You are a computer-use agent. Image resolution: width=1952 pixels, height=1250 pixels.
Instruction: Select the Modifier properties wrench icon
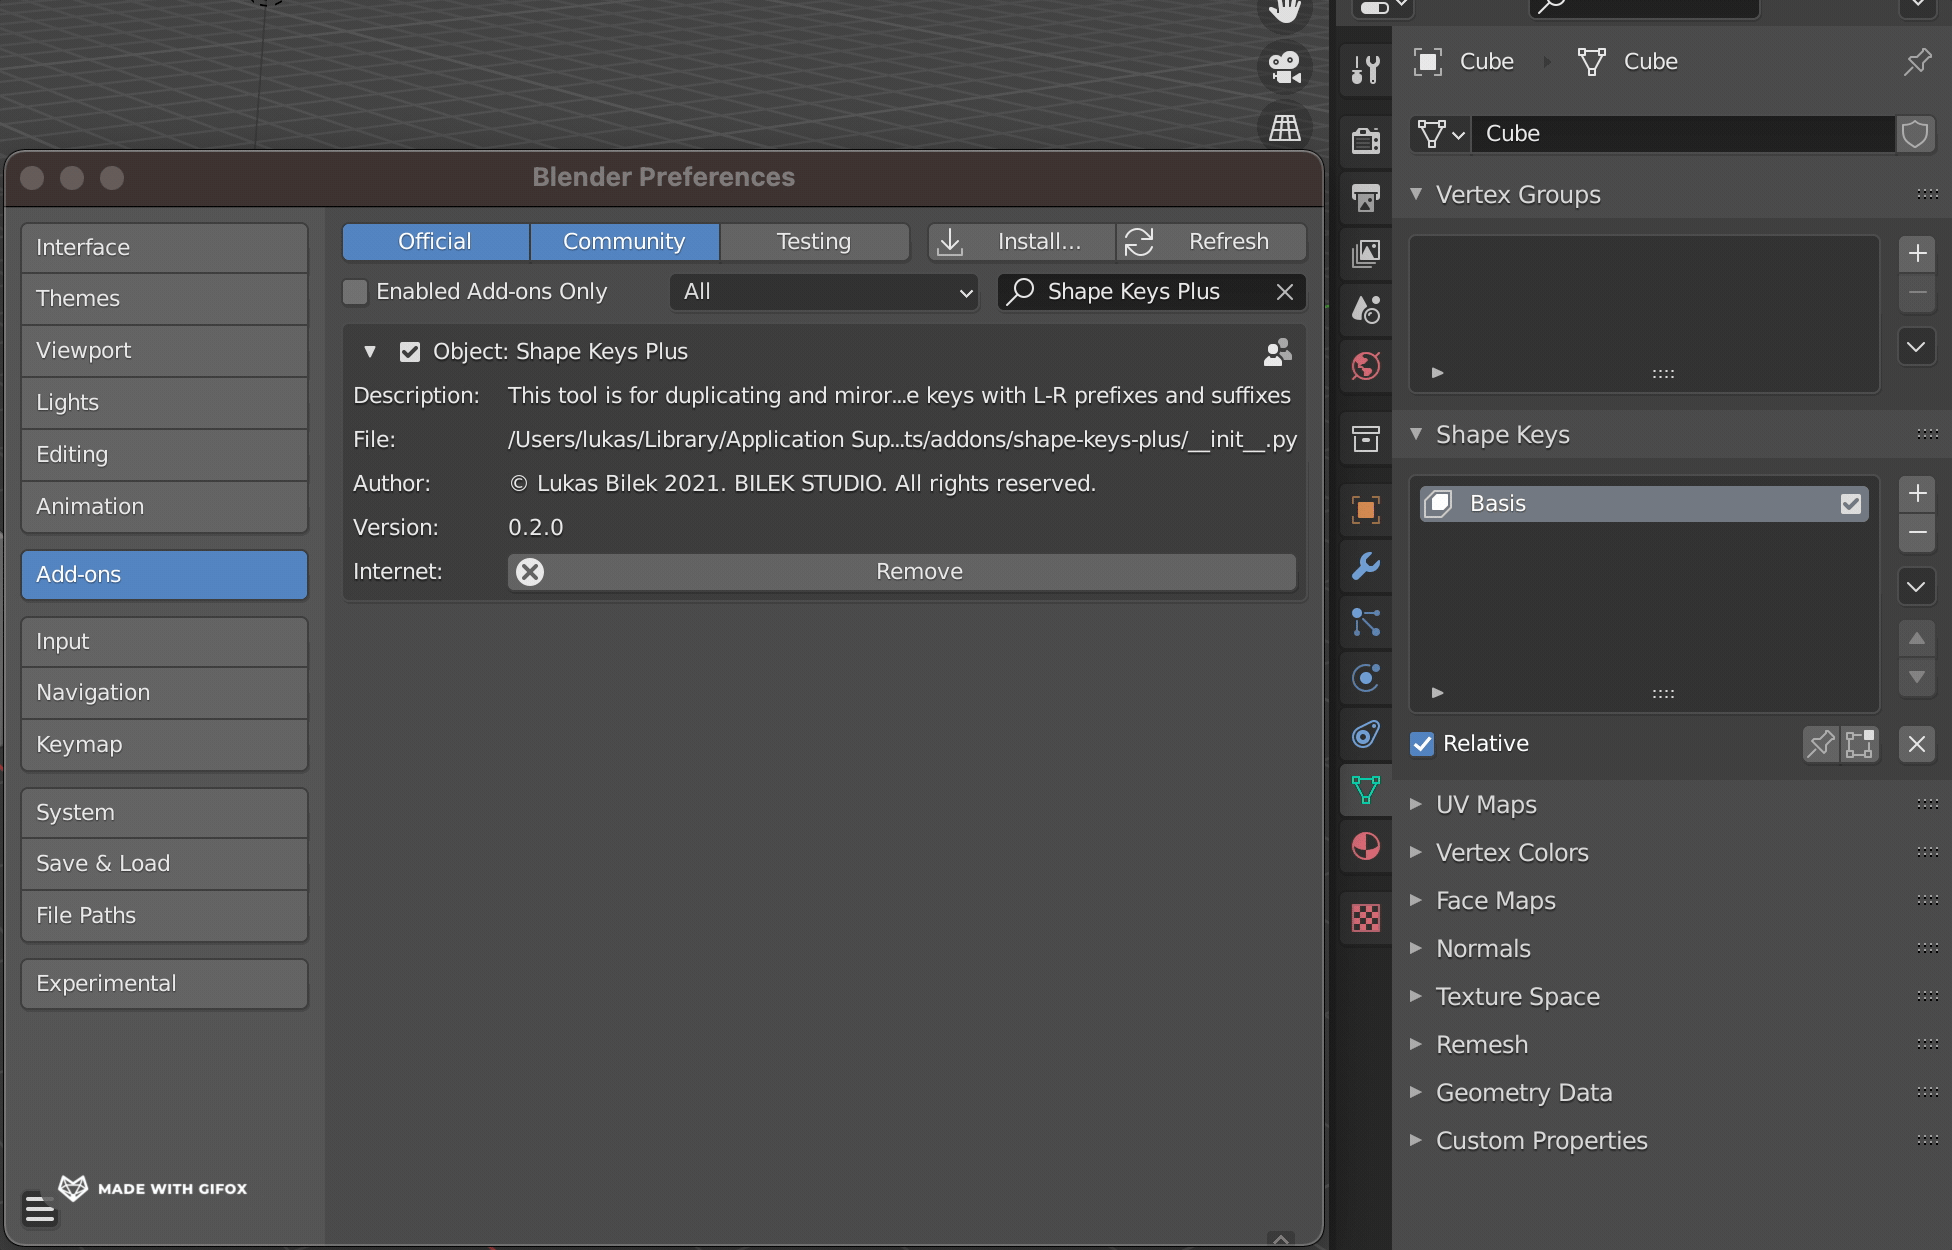pos(1365,567)
